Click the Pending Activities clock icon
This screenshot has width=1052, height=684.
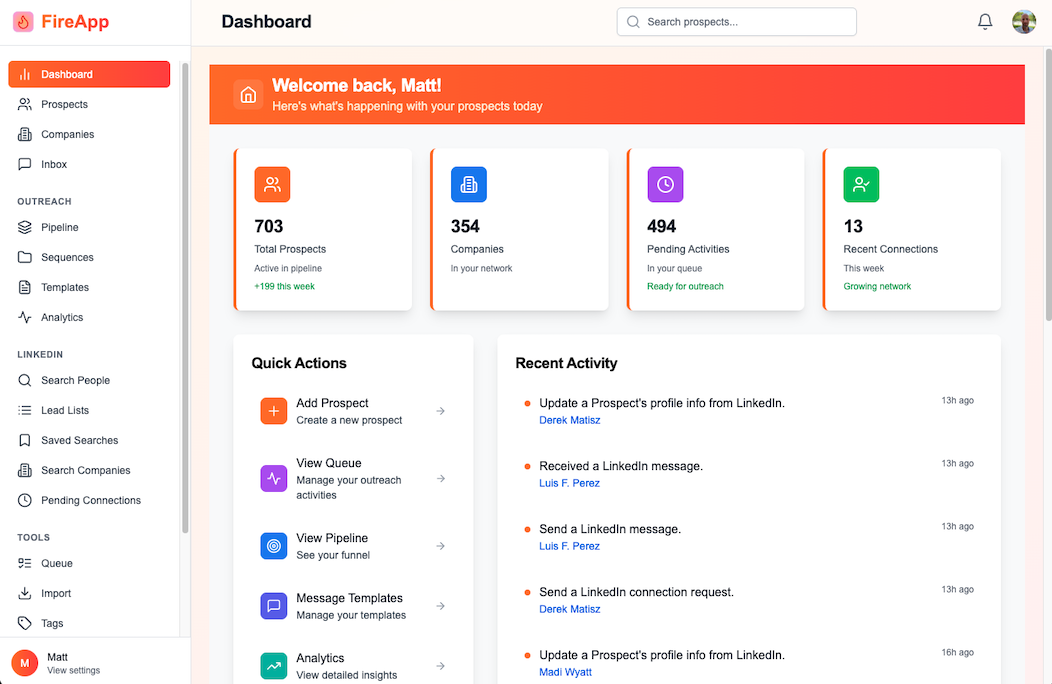pos(665,184)
